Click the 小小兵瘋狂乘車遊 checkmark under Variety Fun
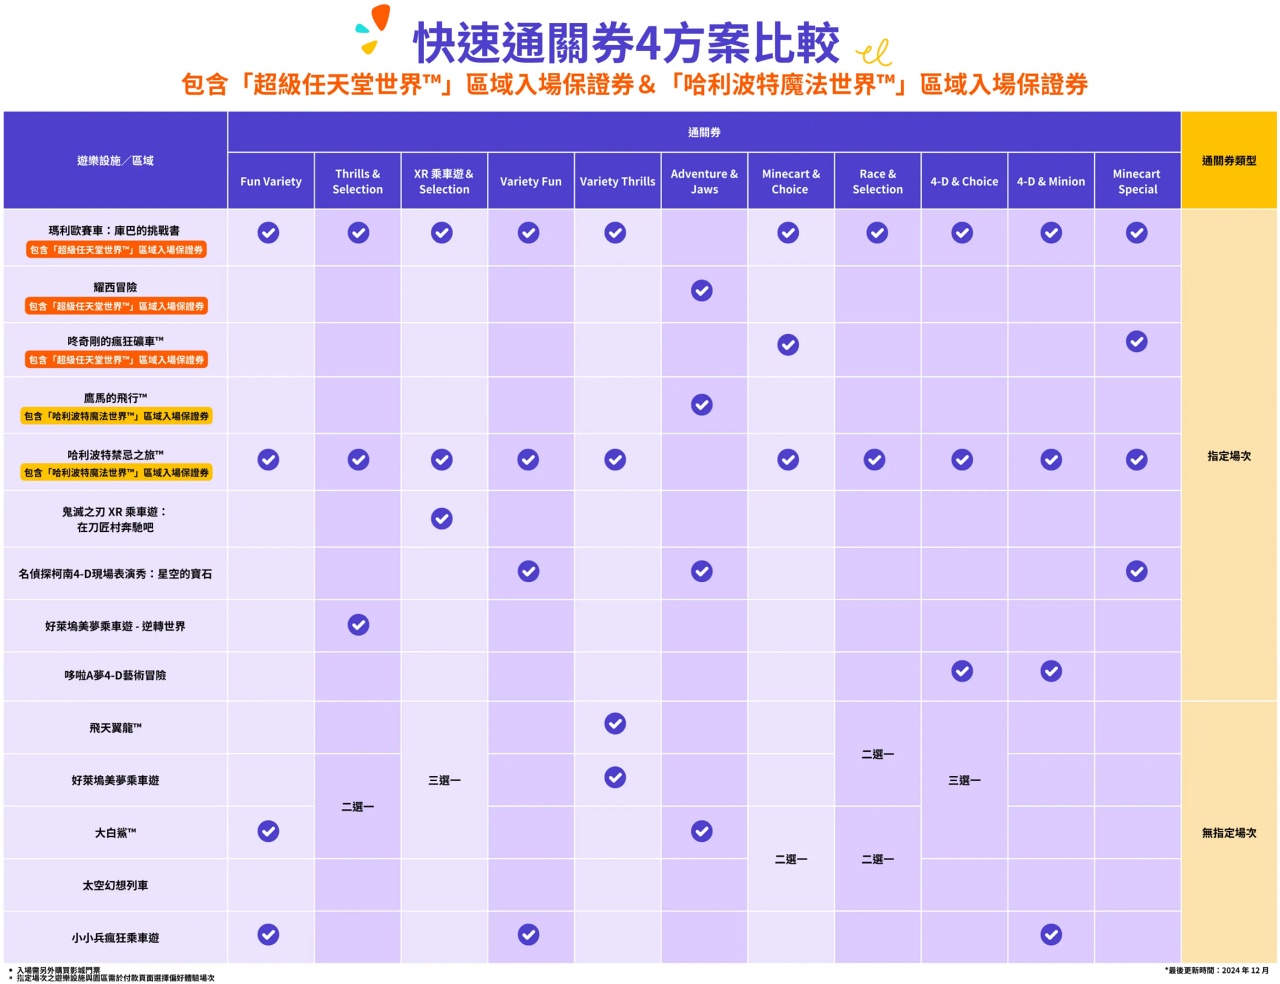This screenshot has height=984, width=1280. [529, 935]
